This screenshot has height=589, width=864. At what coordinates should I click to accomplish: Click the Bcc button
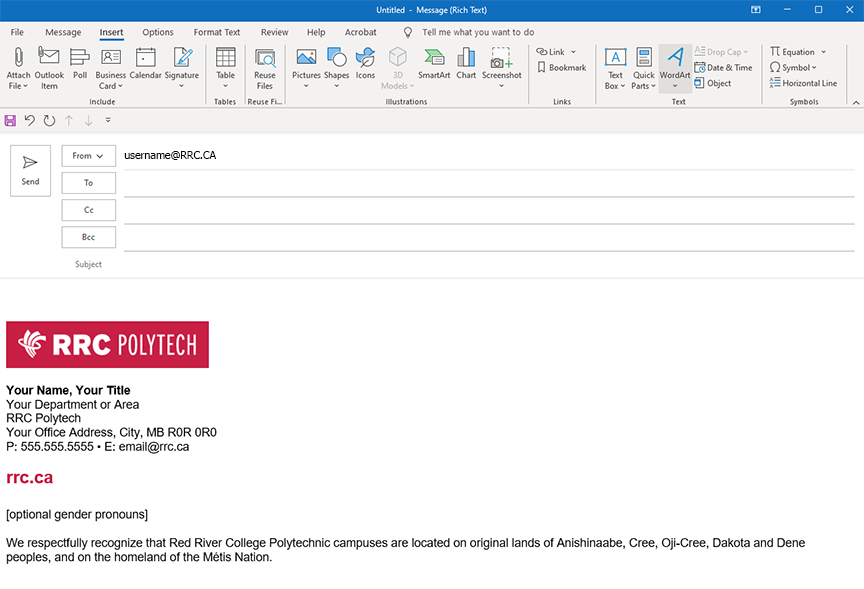[x=88, y=237]
